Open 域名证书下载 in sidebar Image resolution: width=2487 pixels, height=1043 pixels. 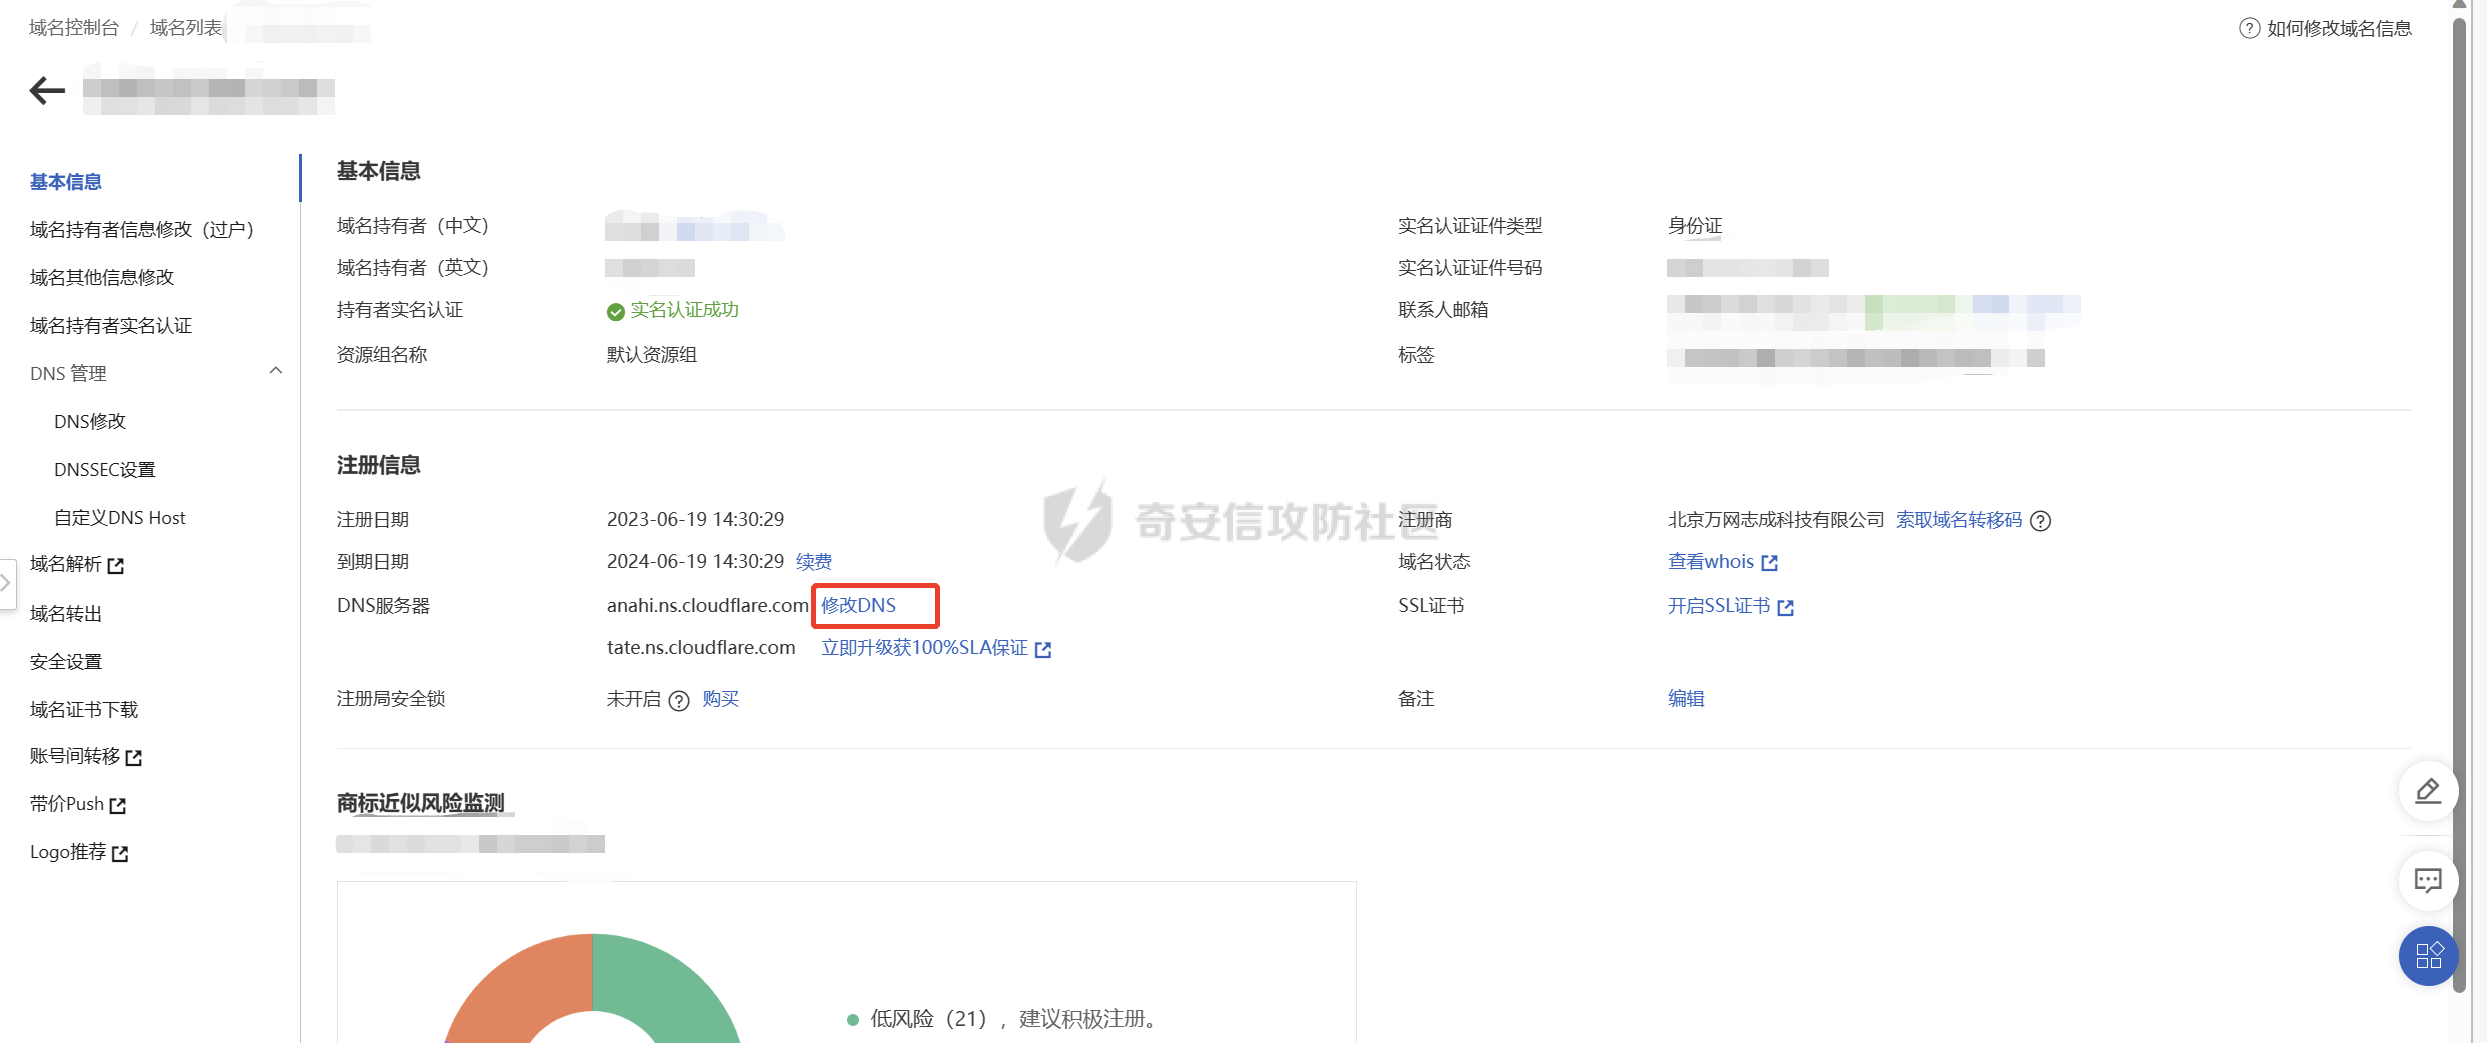click(x=84, y=710)
